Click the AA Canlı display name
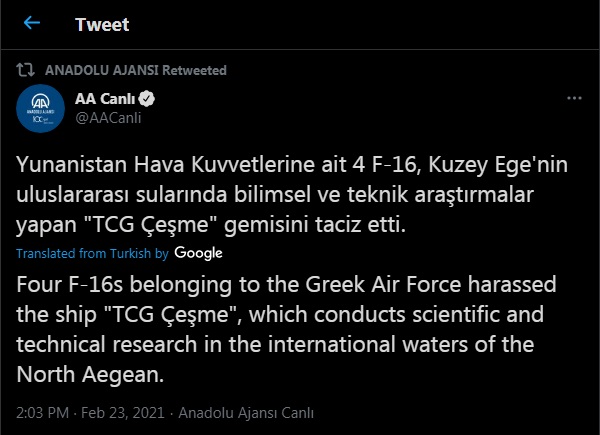Image resolution: width=600 pixels, height=435 pixels. point(104,99)
